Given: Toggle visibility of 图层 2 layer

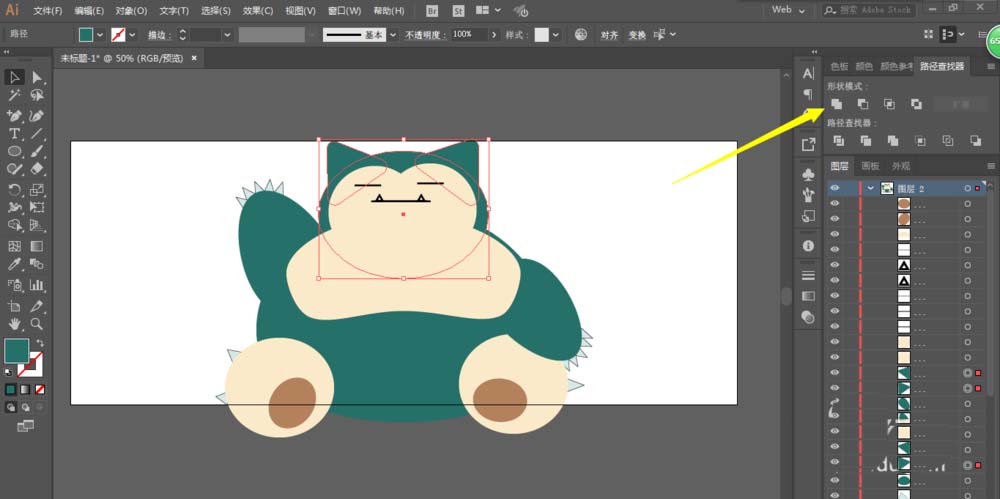Looking at the screenshot, I should point(834,188).
